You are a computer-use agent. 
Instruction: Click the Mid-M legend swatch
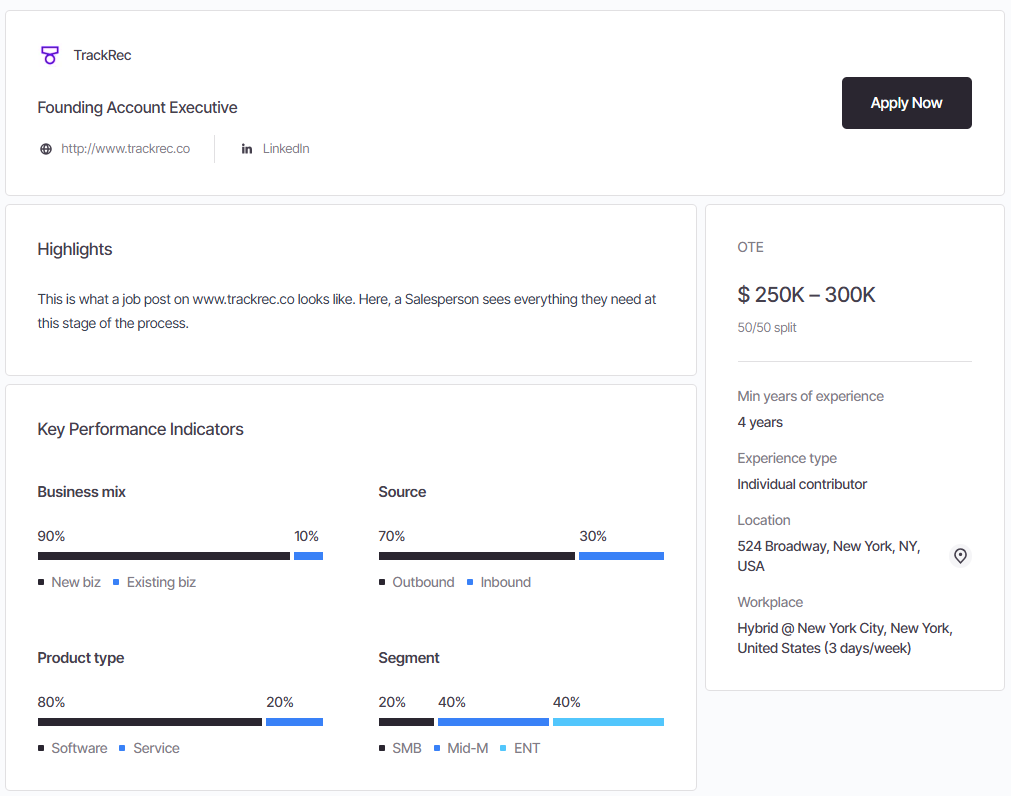pos(437,748)
